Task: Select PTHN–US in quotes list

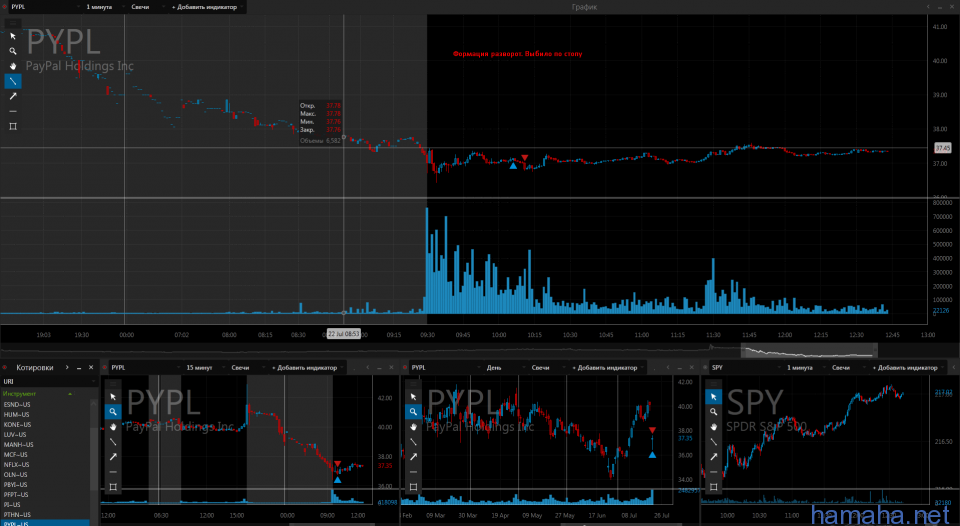Action: click(45, 514)
